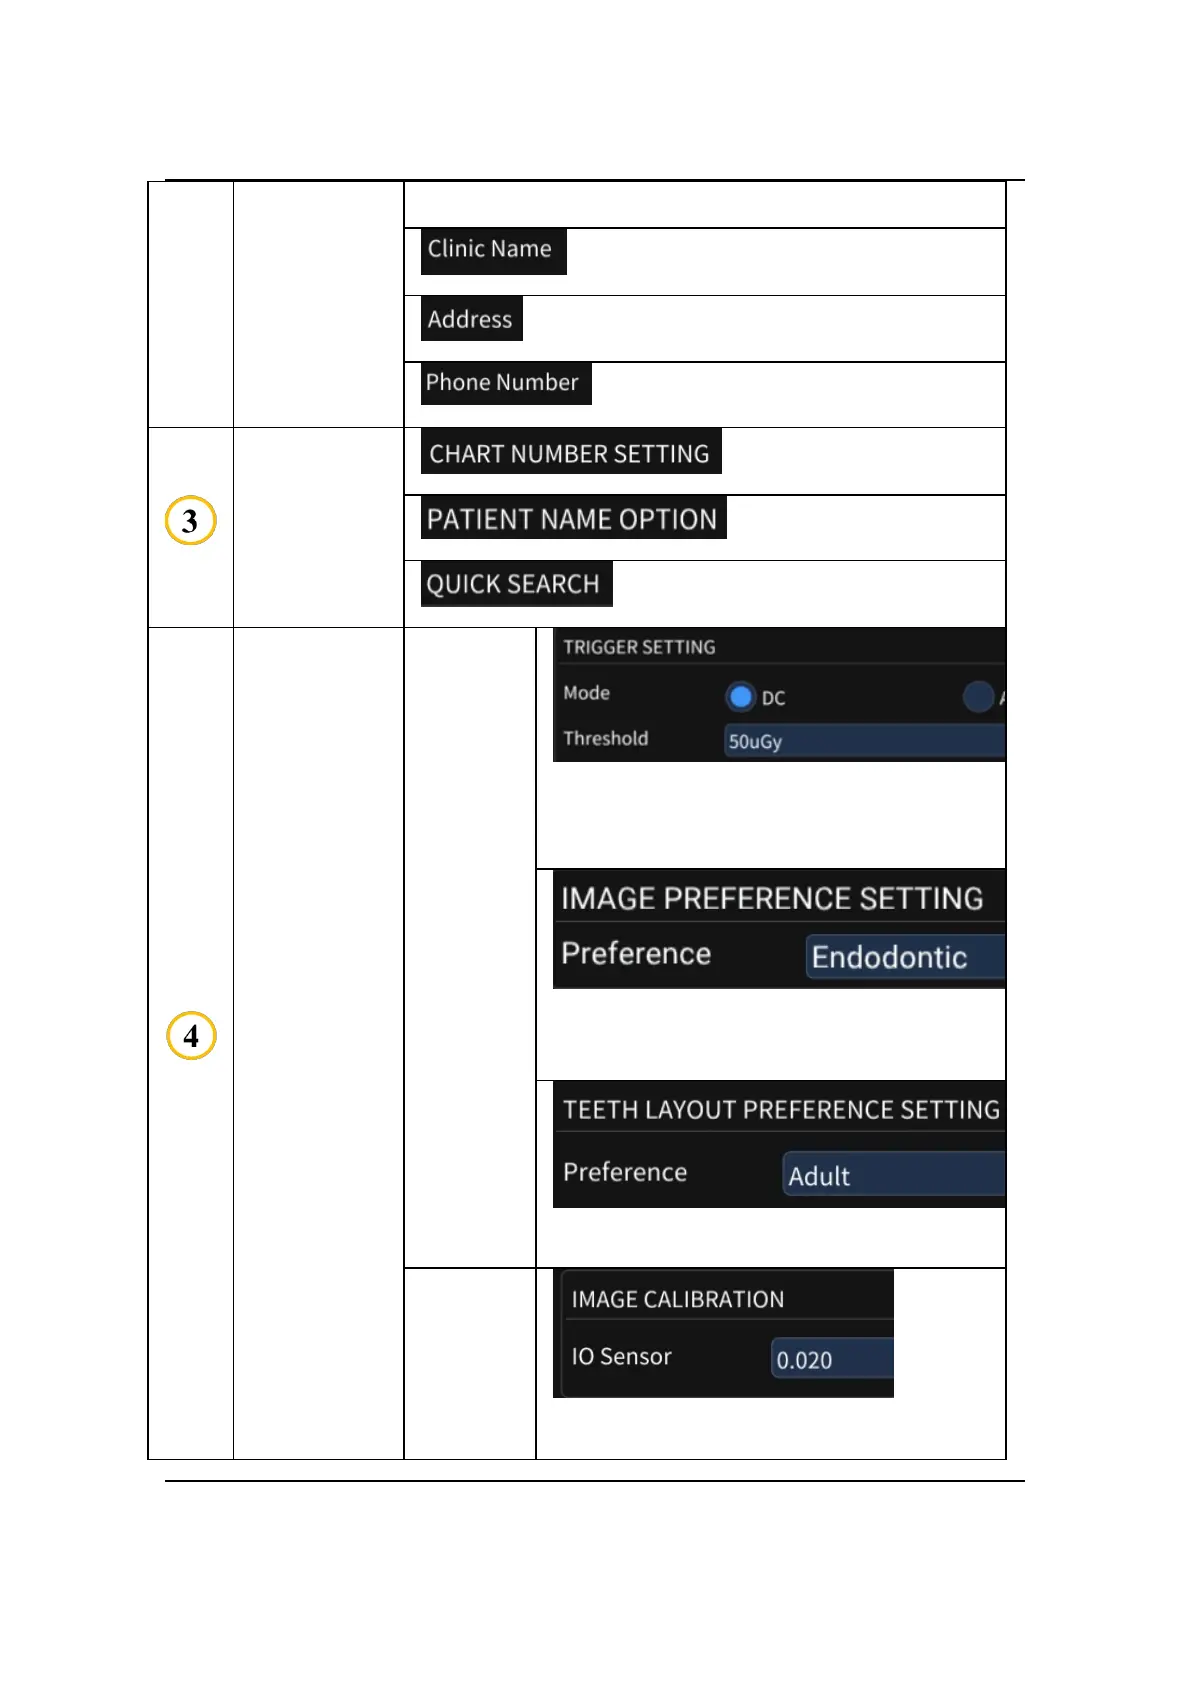This screenshot has width=1191, height=1684.
Task: Expand the Adult teeth layout dropdown
Action: (x=893, y=1175)
